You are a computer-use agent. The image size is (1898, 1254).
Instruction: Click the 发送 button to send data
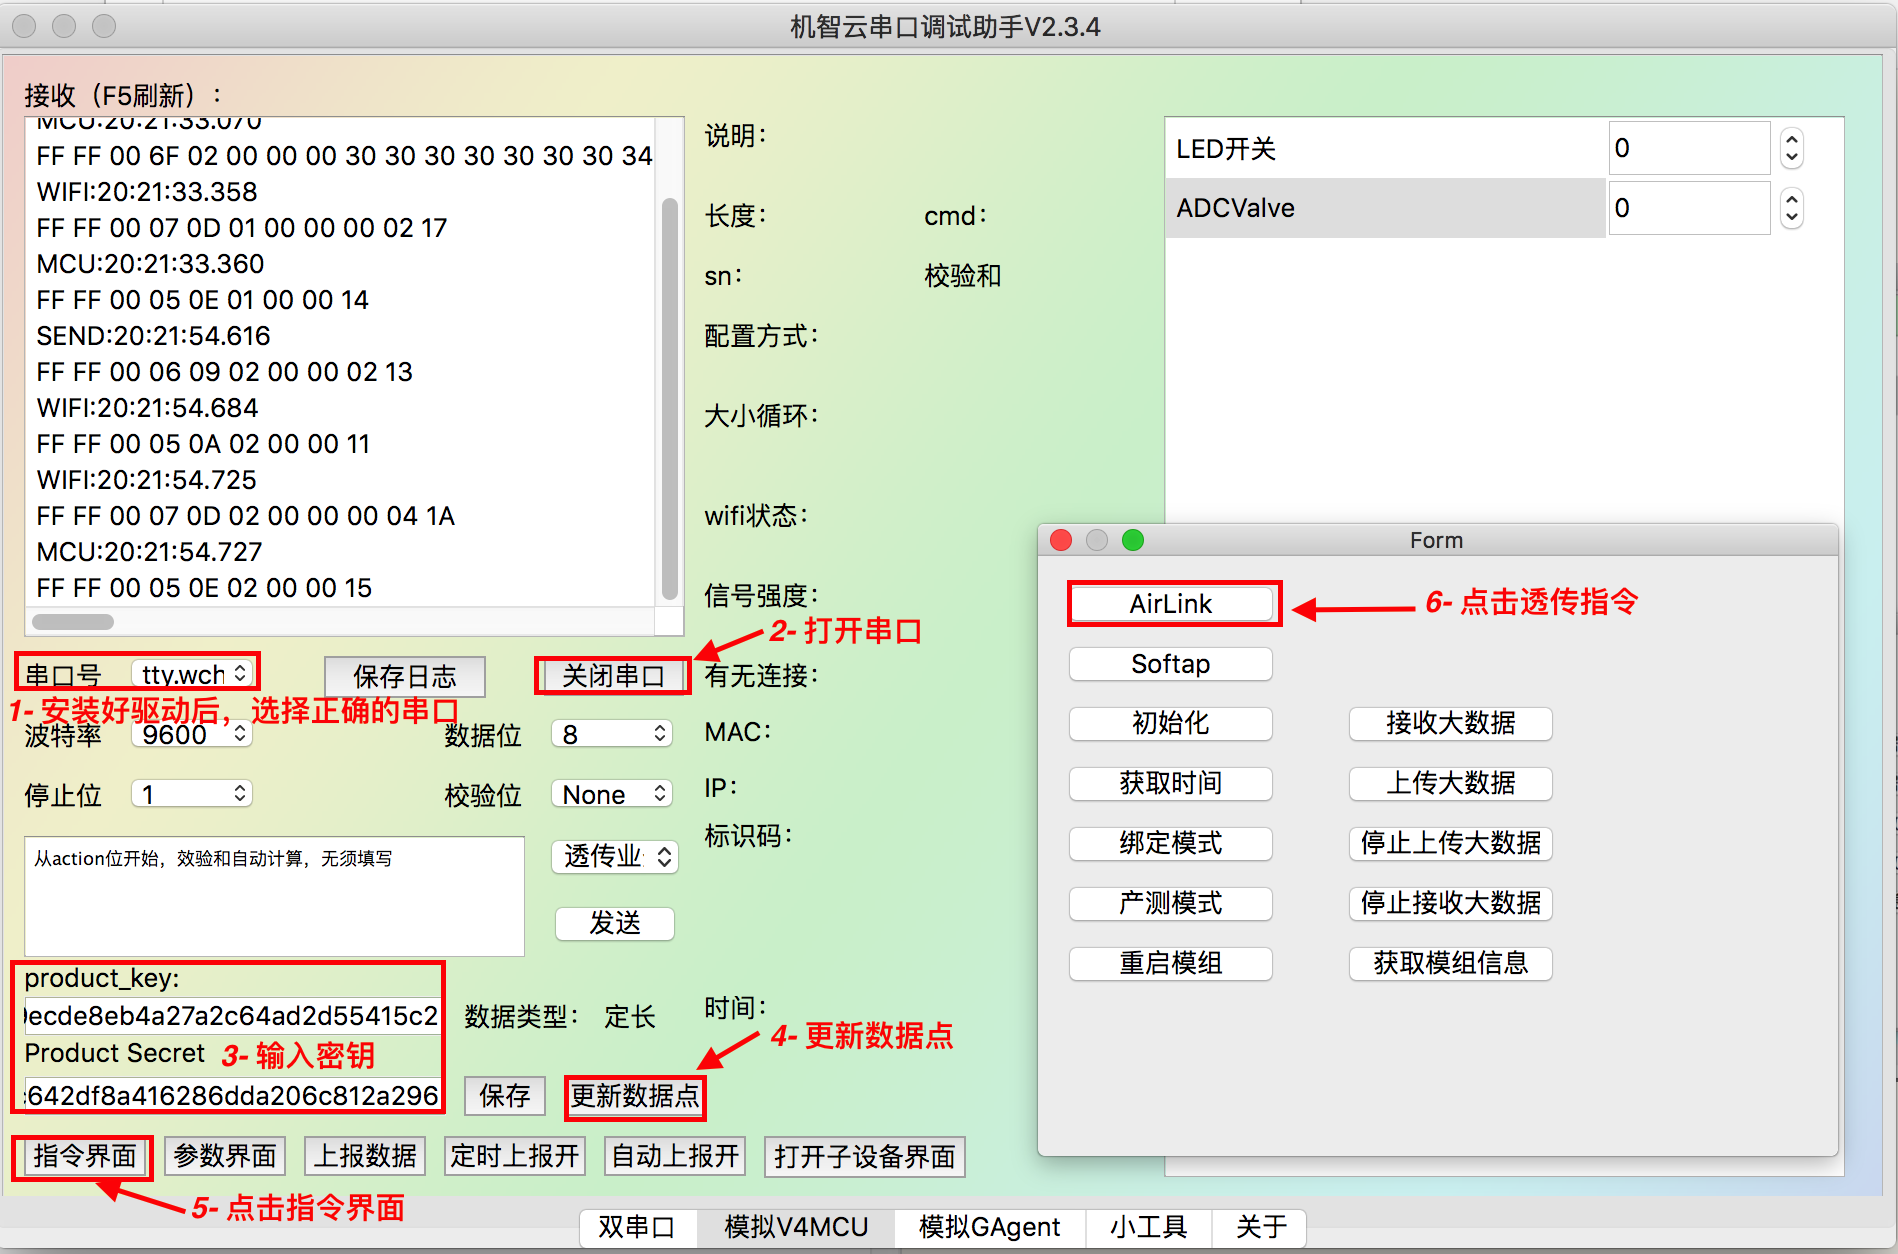(614, 923)
